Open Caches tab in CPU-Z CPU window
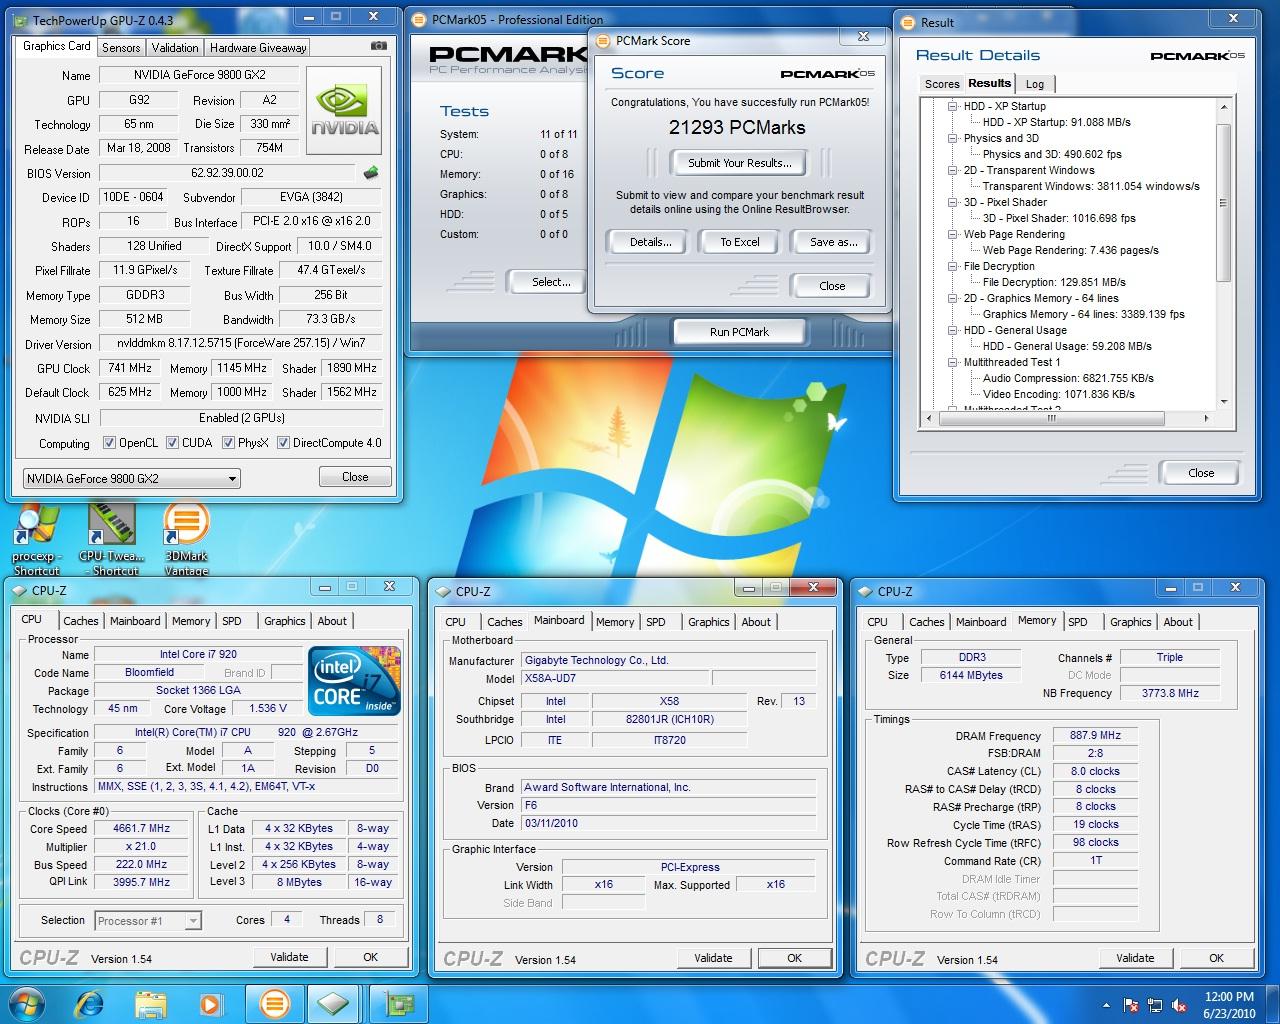1280x1024 pixels. (81, 621)
